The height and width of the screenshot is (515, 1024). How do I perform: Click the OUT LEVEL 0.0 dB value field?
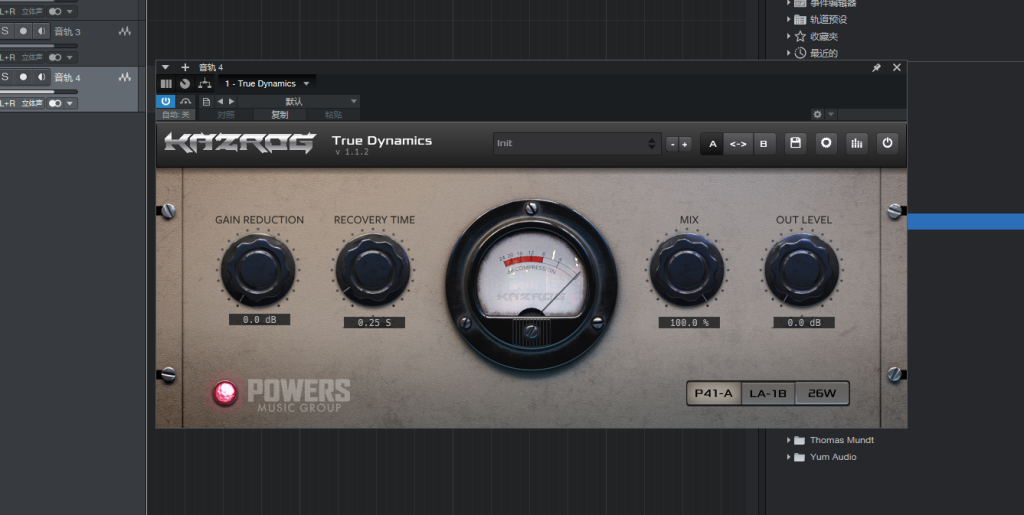[804, 322]
